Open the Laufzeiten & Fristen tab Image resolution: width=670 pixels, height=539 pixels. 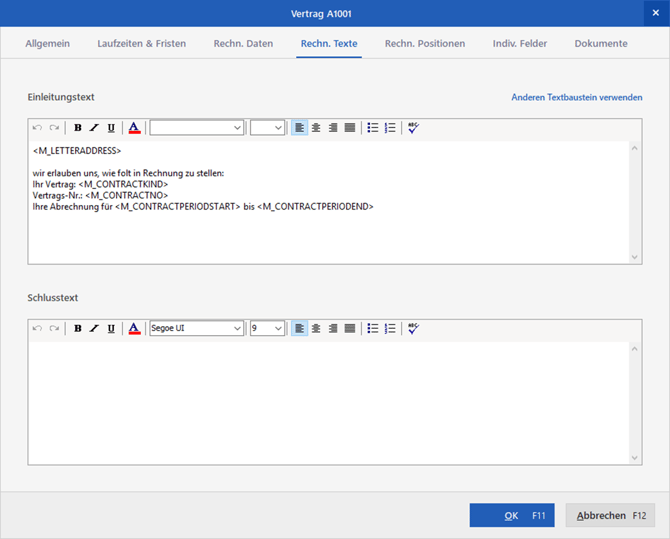click(x=143, y=44)
